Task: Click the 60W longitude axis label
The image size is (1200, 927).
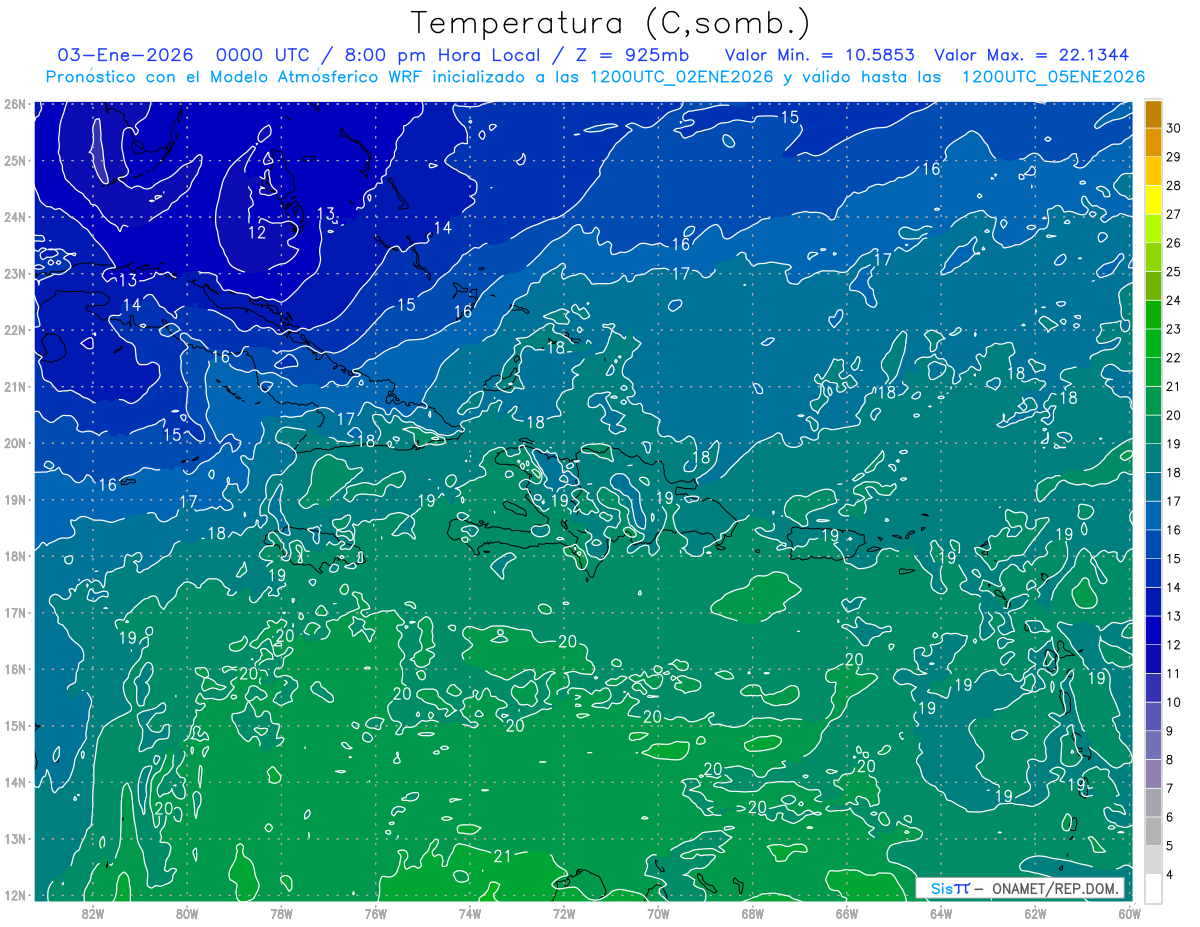Action: 1129,913
